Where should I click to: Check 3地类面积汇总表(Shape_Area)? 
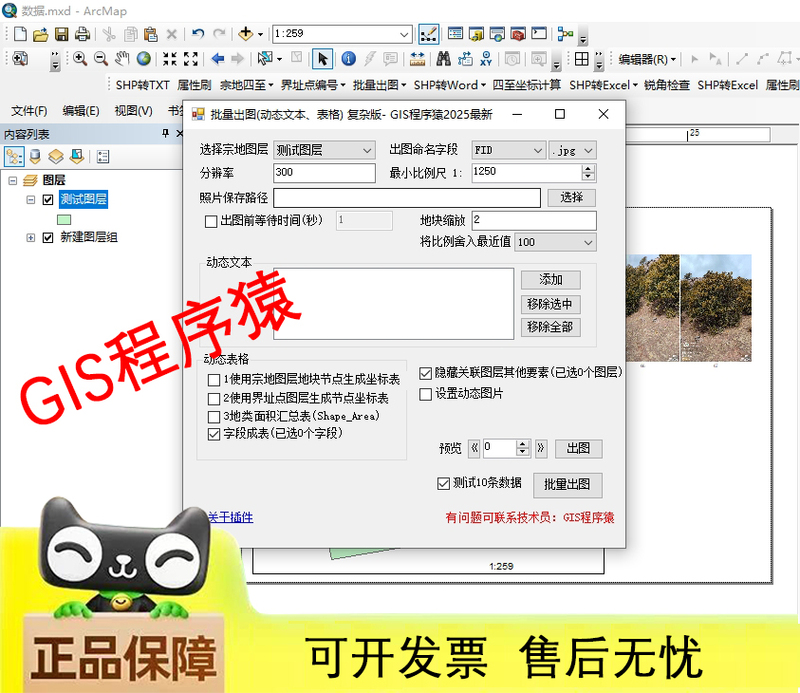214,416
